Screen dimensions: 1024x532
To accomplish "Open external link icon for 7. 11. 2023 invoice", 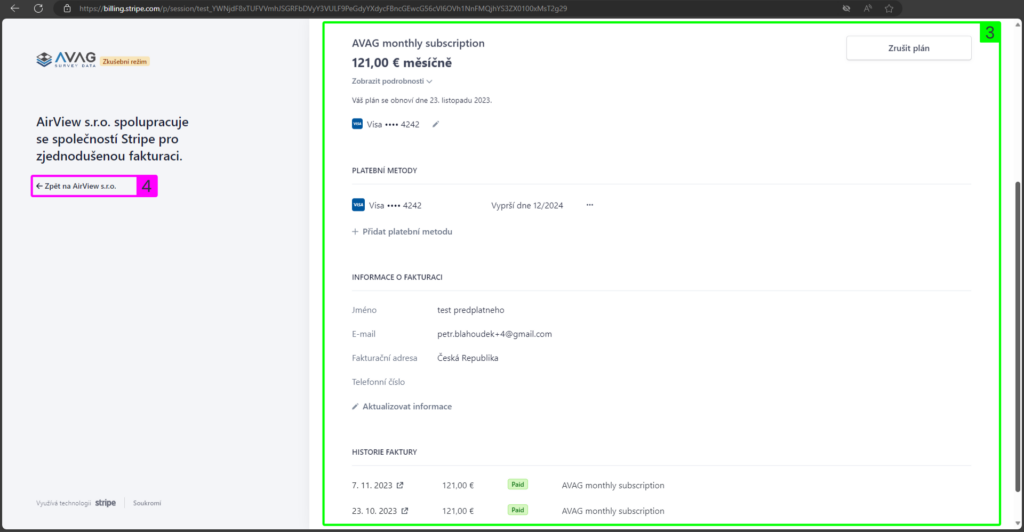I will click(401, 485).
